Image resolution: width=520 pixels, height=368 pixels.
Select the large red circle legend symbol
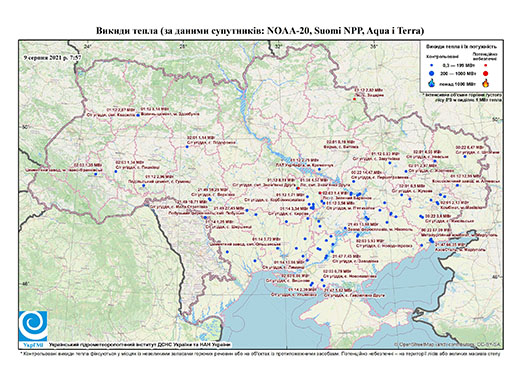(x=486, y=73)
